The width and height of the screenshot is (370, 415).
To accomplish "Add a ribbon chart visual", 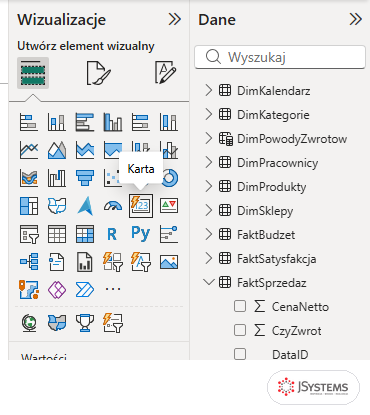I will coord(29,178).
